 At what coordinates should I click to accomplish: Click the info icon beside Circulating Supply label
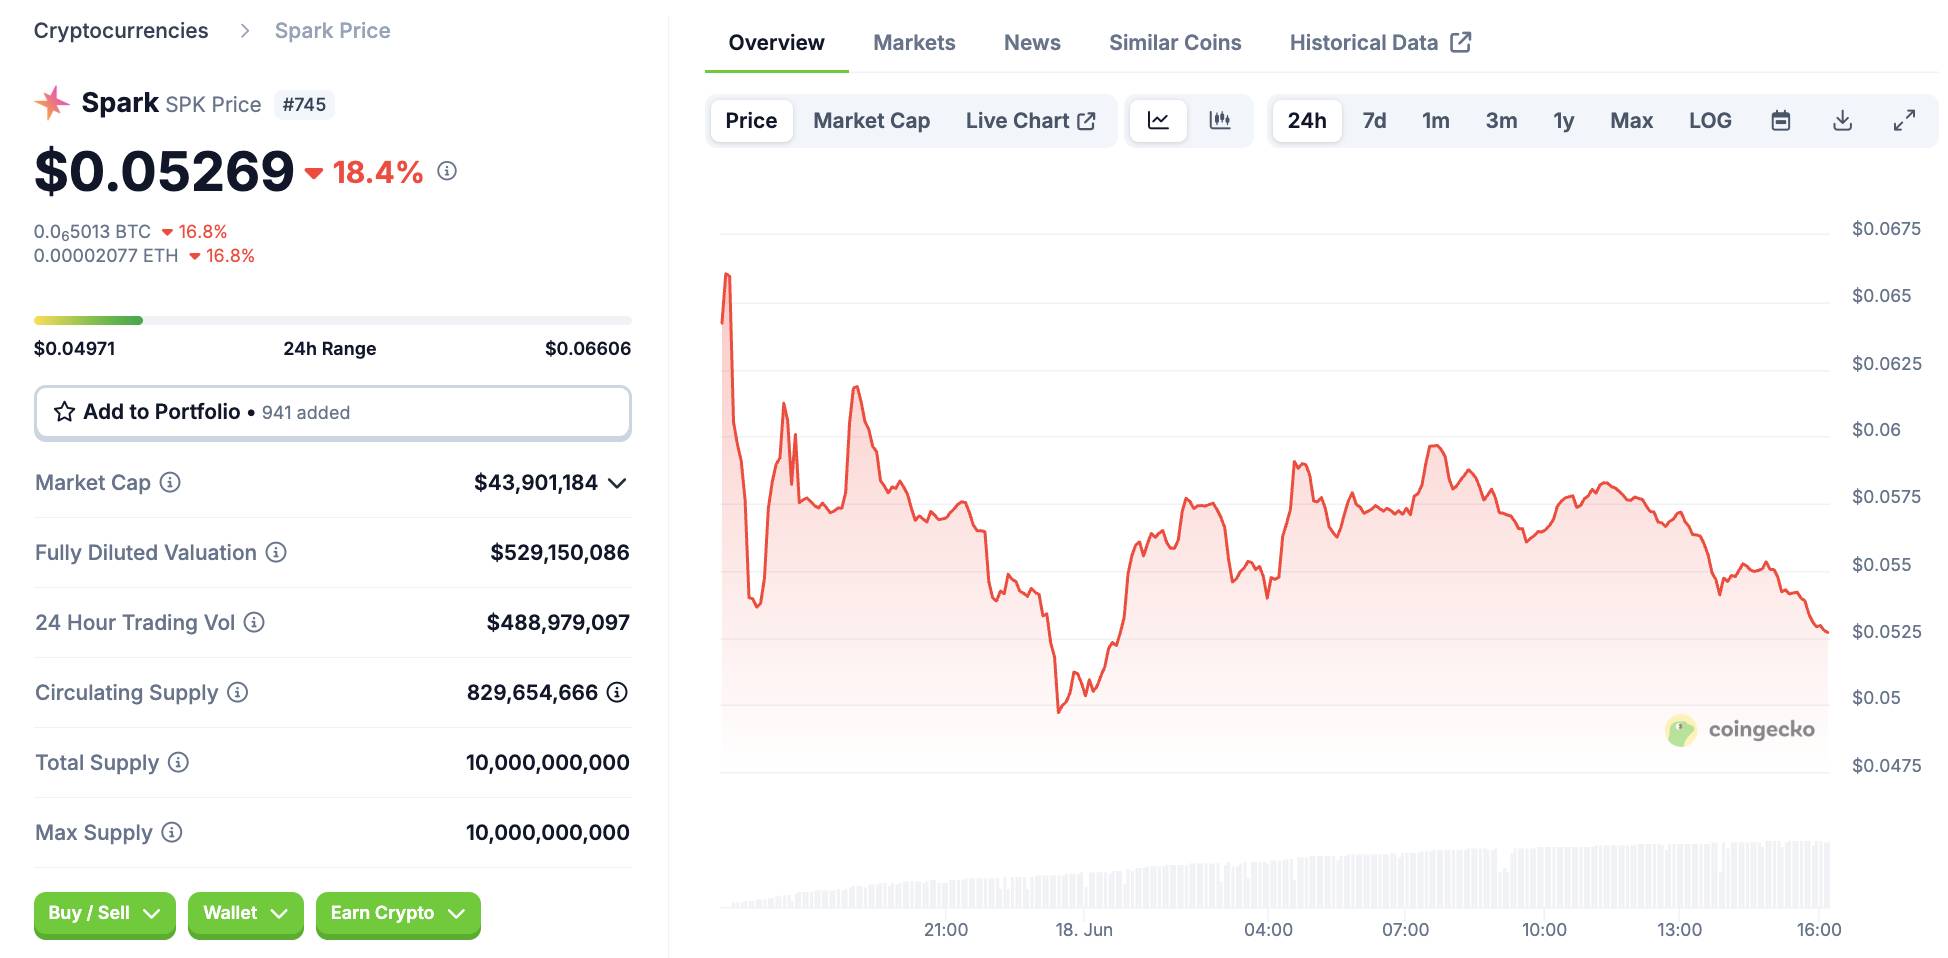tap(237, 692)
